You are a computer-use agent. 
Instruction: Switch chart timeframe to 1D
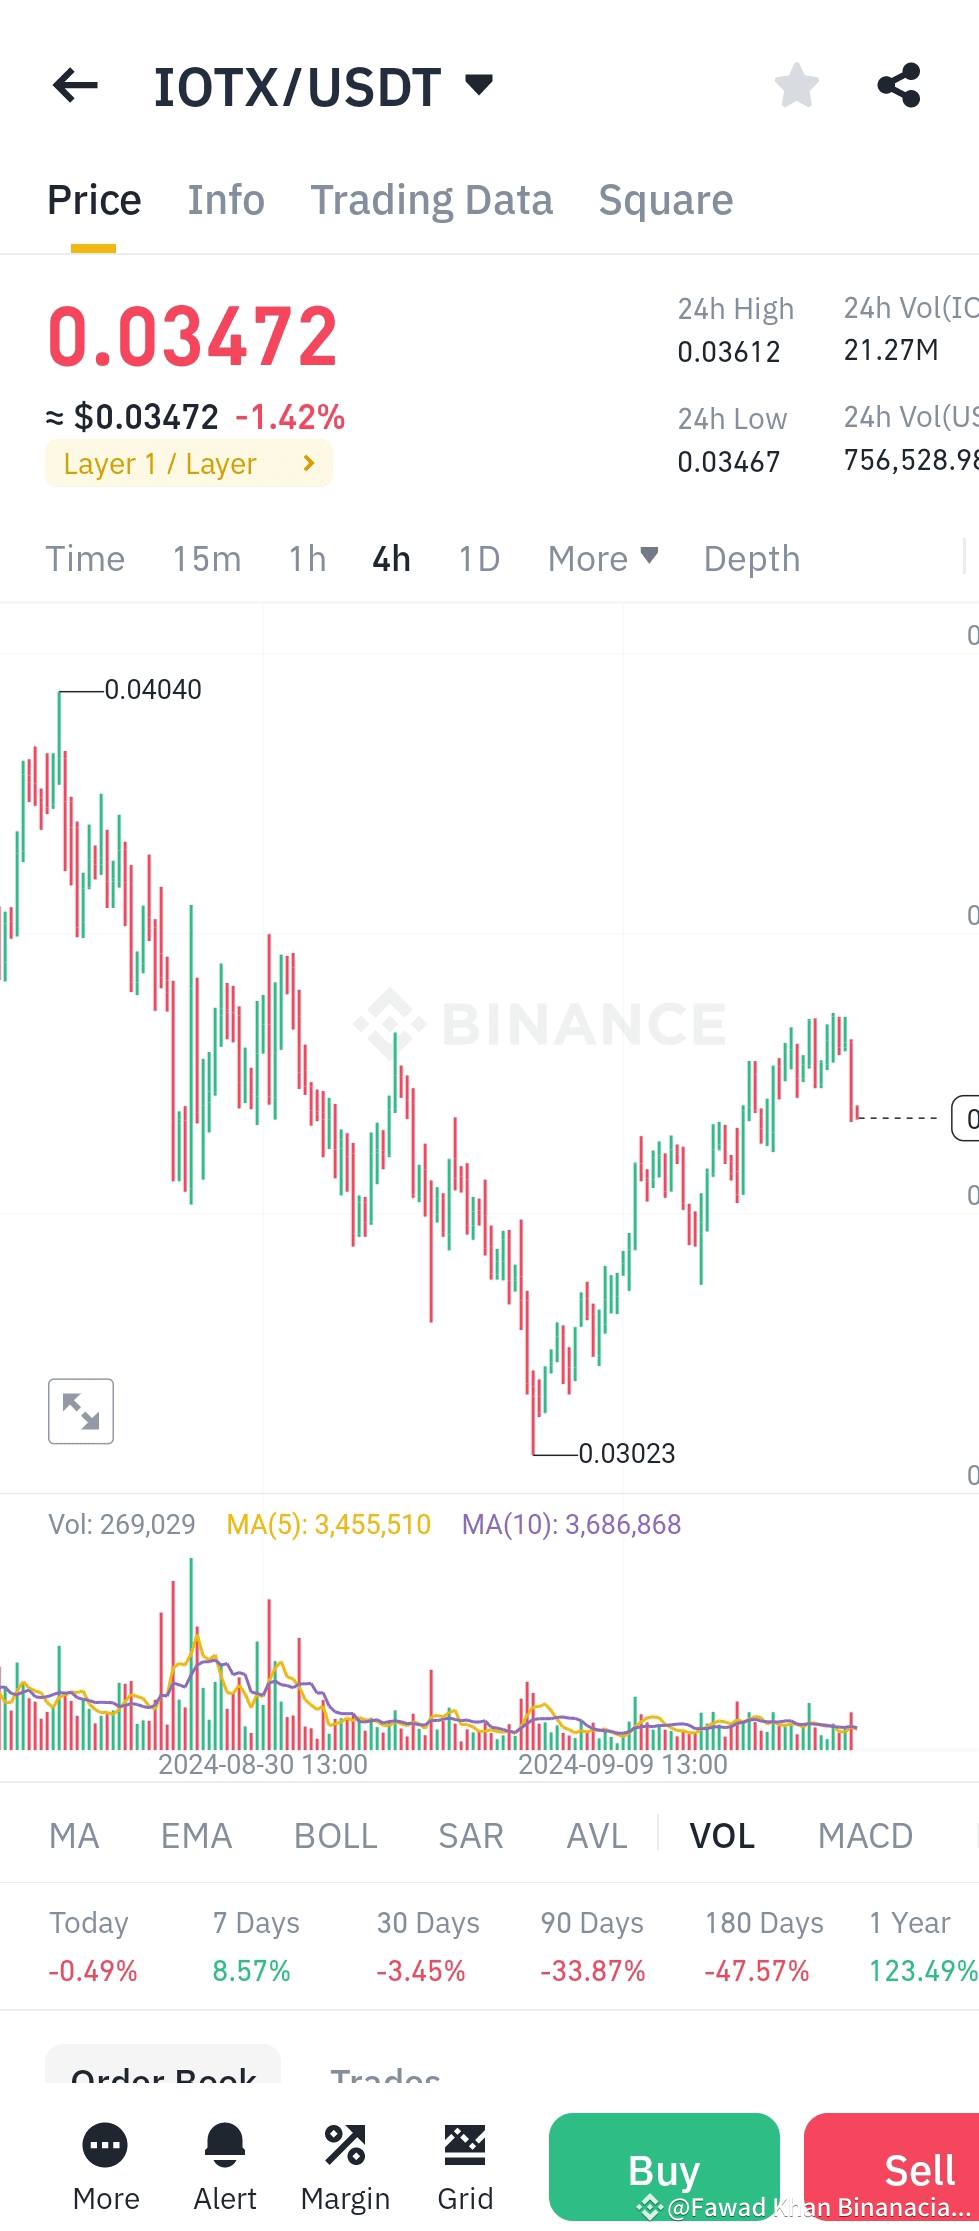pos(478,559)
